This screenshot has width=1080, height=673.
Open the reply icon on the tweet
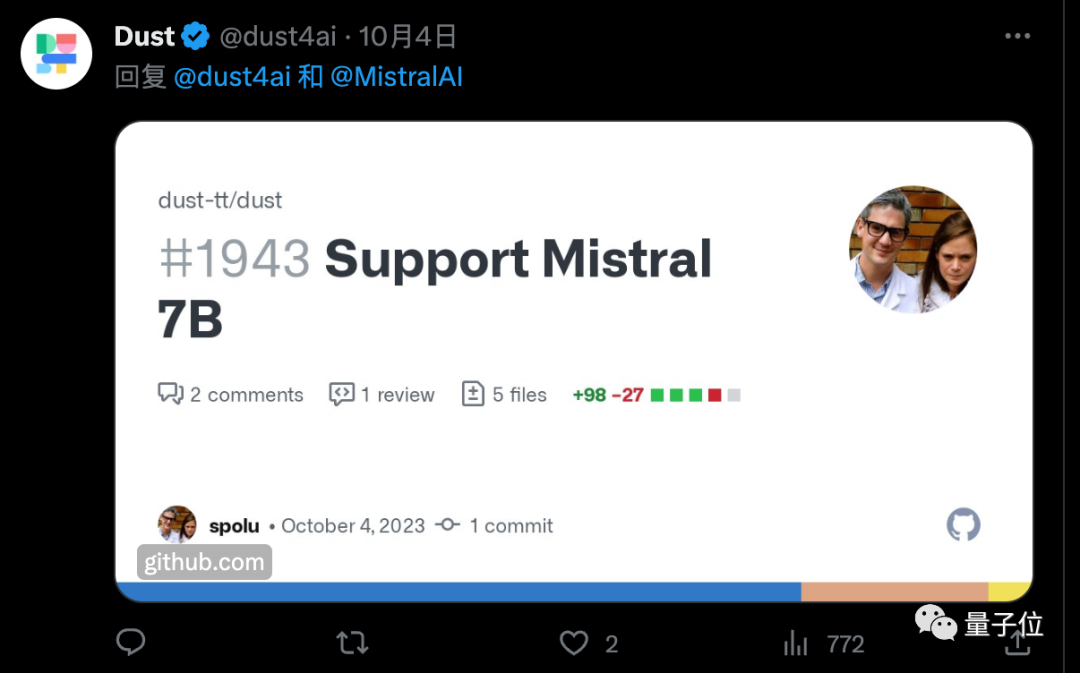coord(130,643)
